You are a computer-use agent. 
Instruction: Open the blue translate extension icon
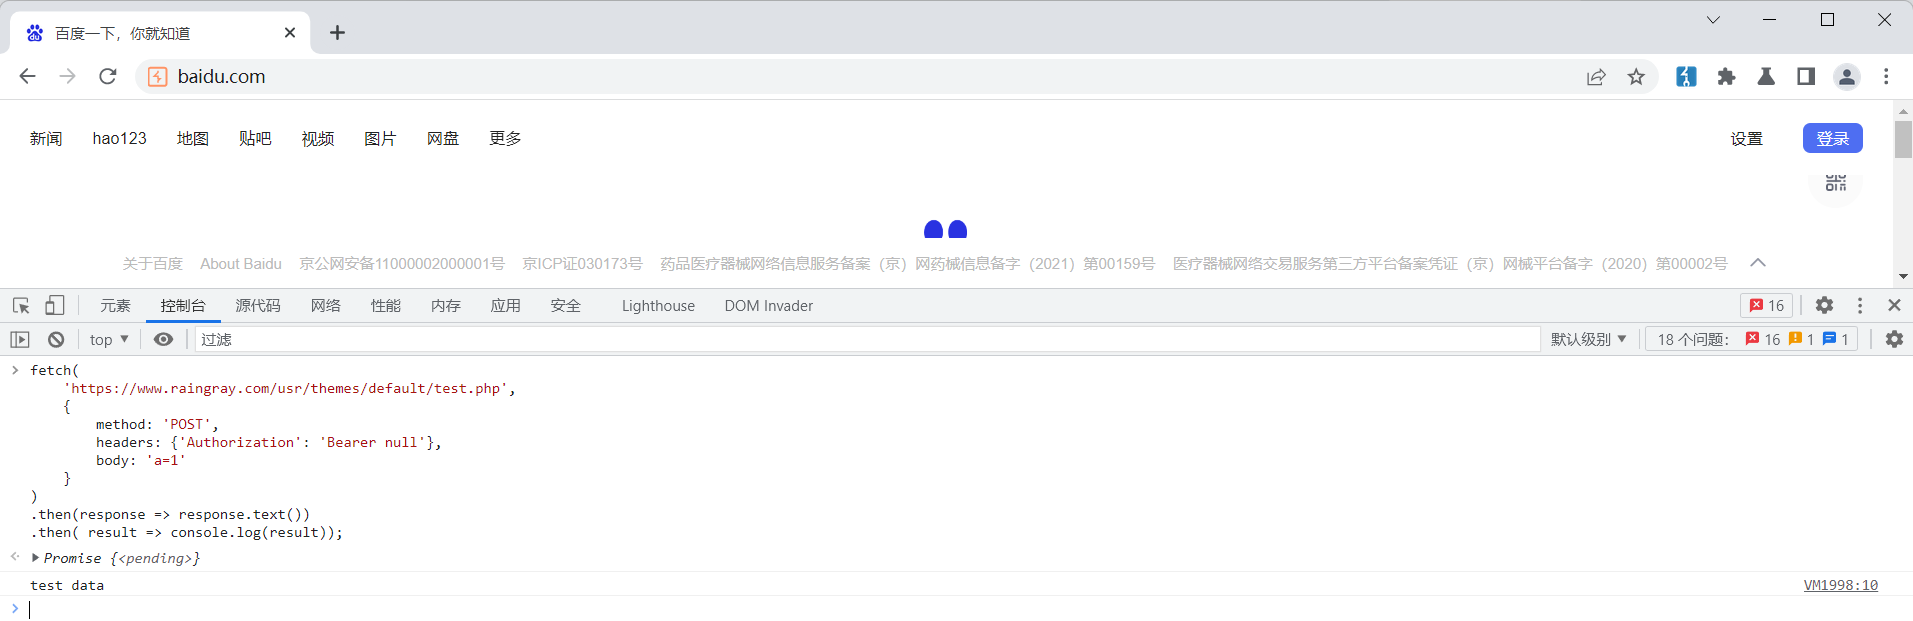(1686, 77)
